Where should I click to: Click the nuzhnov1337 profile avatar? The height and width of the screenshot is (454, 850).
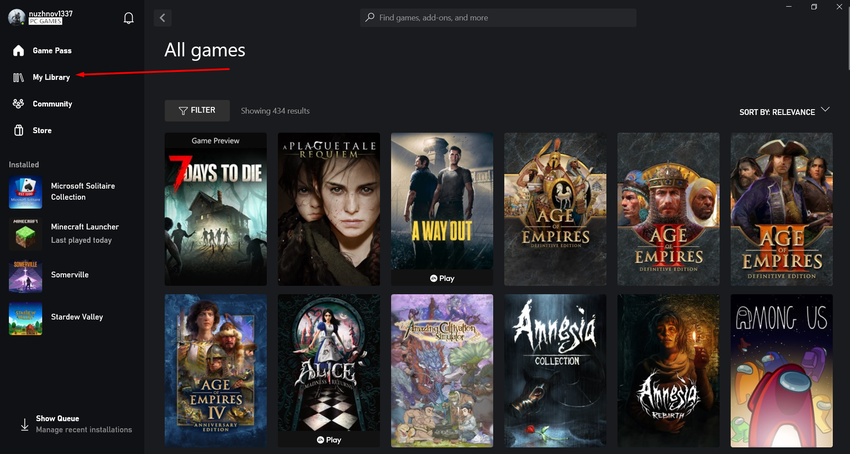(16, 19)
